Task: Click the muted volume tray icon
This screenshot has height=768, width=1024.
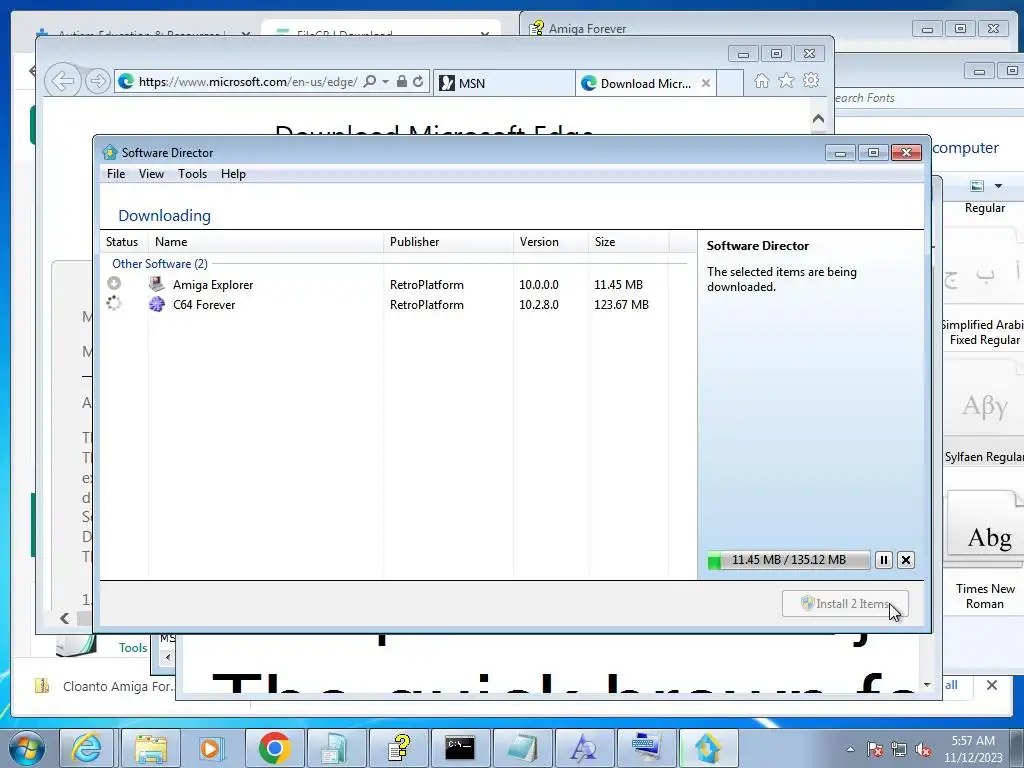Action: pyautogui.click(x=923, y=749)
